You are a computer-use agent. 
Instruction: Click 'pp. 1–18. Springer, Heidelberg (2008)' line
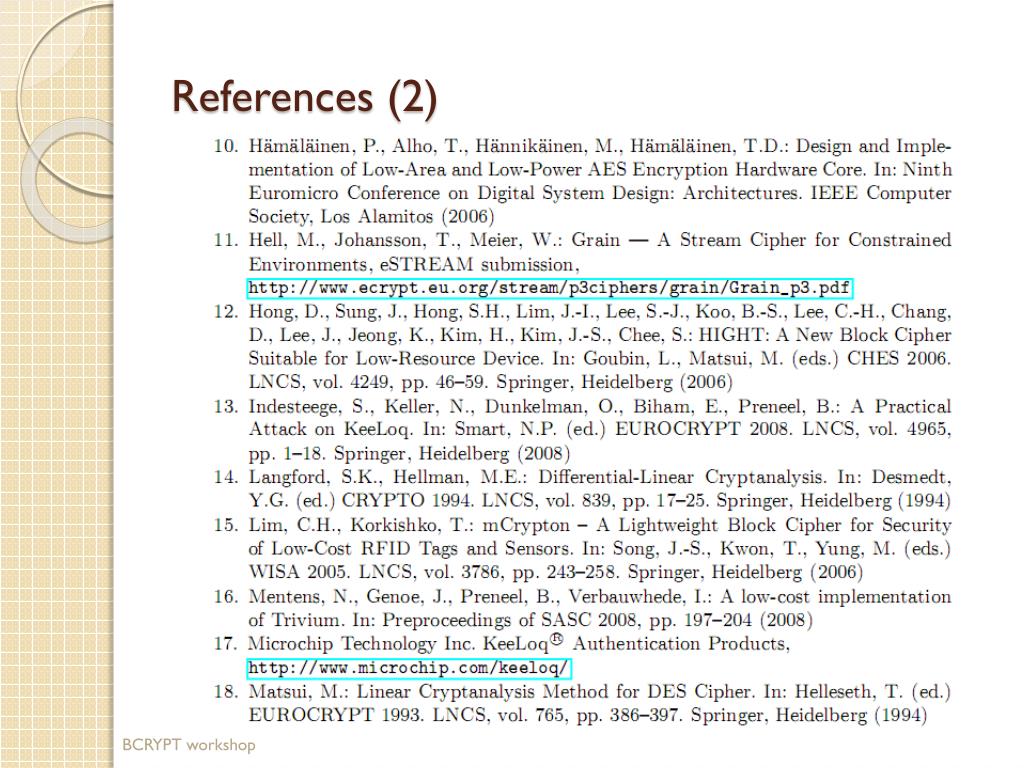(409, 453)
